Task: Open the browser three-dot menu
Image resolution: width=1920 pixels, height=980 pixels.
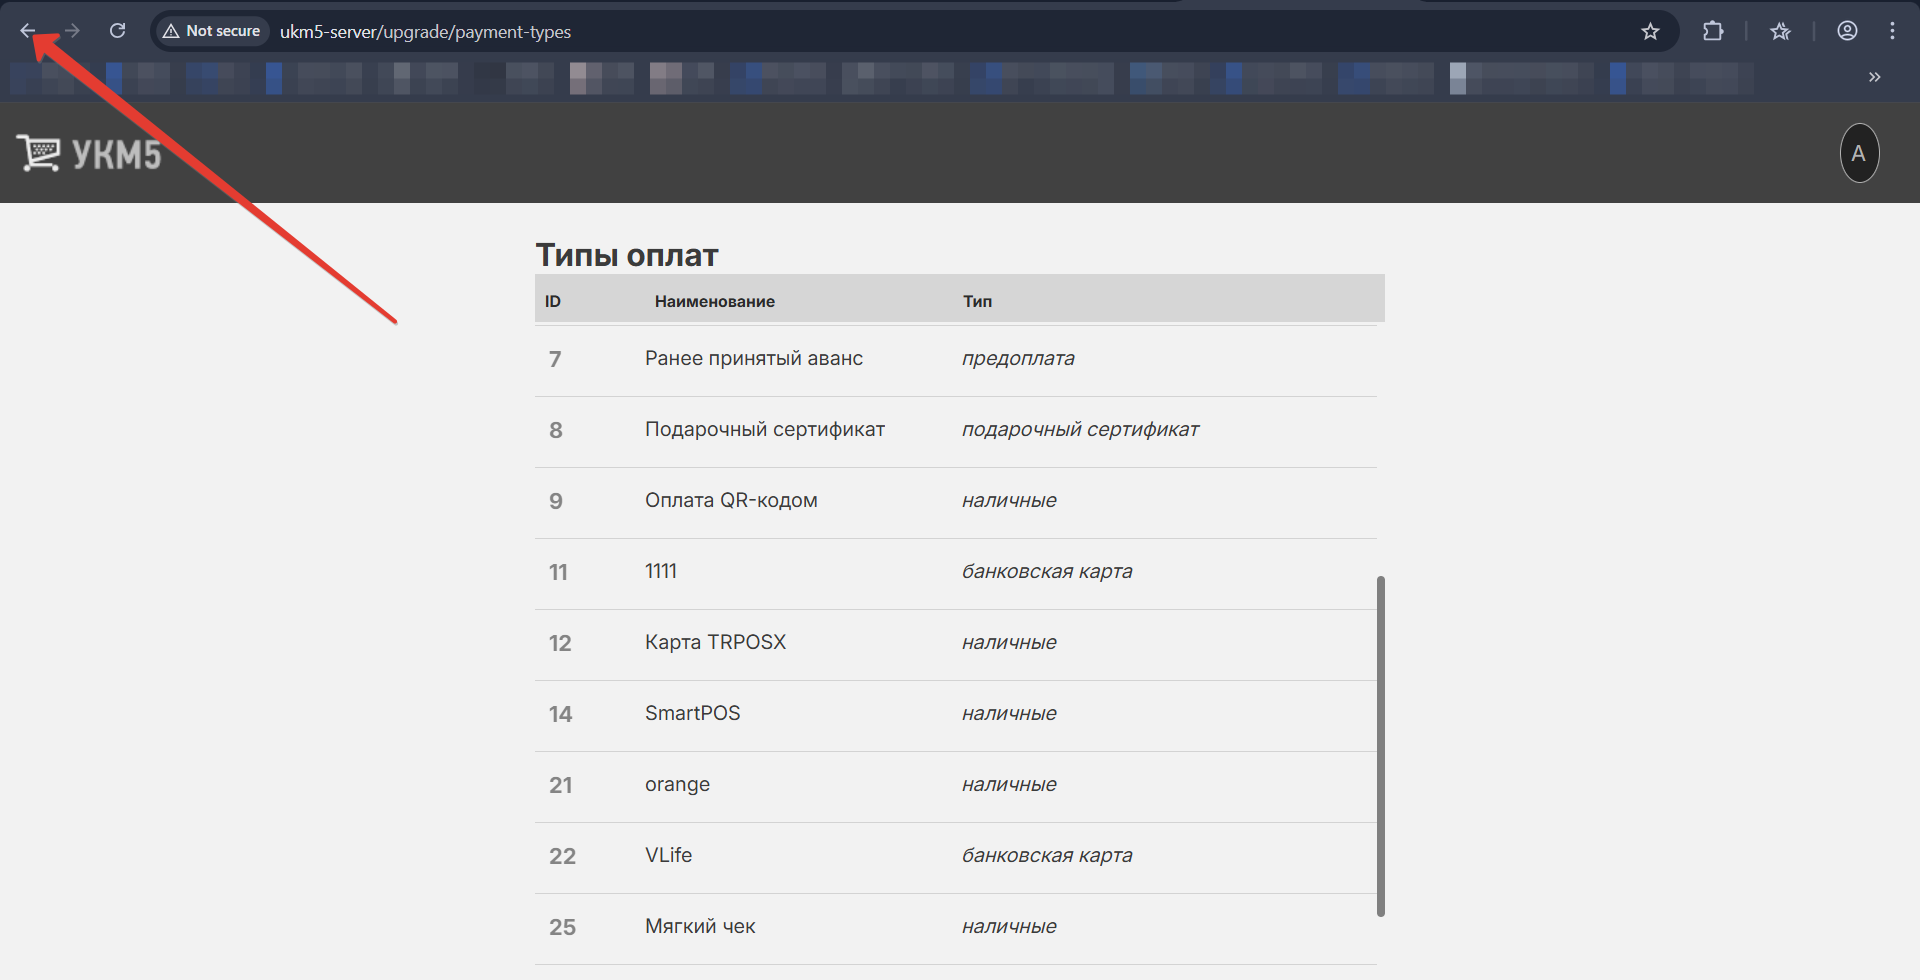Action: [1892, 31]
